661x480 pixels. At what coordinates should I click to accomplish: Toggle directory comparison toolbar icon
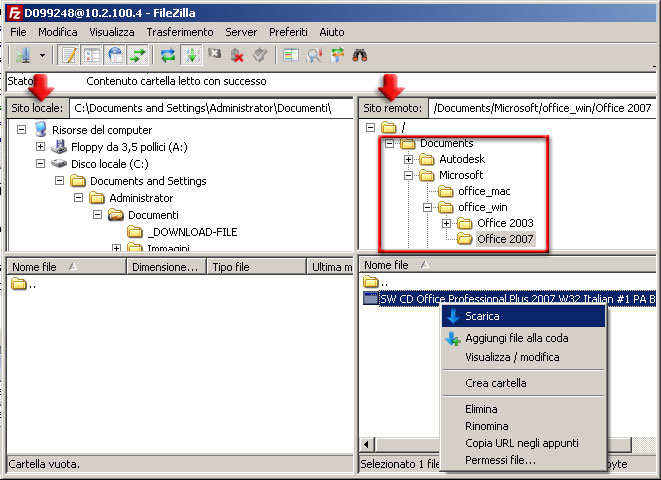point(314,55)
